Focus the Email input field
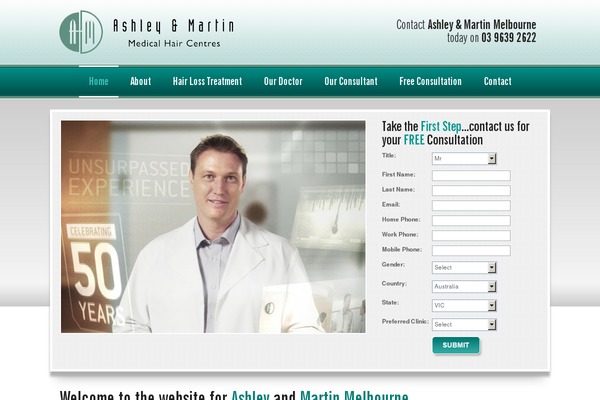The image size is (600, 400). point(471,206)
